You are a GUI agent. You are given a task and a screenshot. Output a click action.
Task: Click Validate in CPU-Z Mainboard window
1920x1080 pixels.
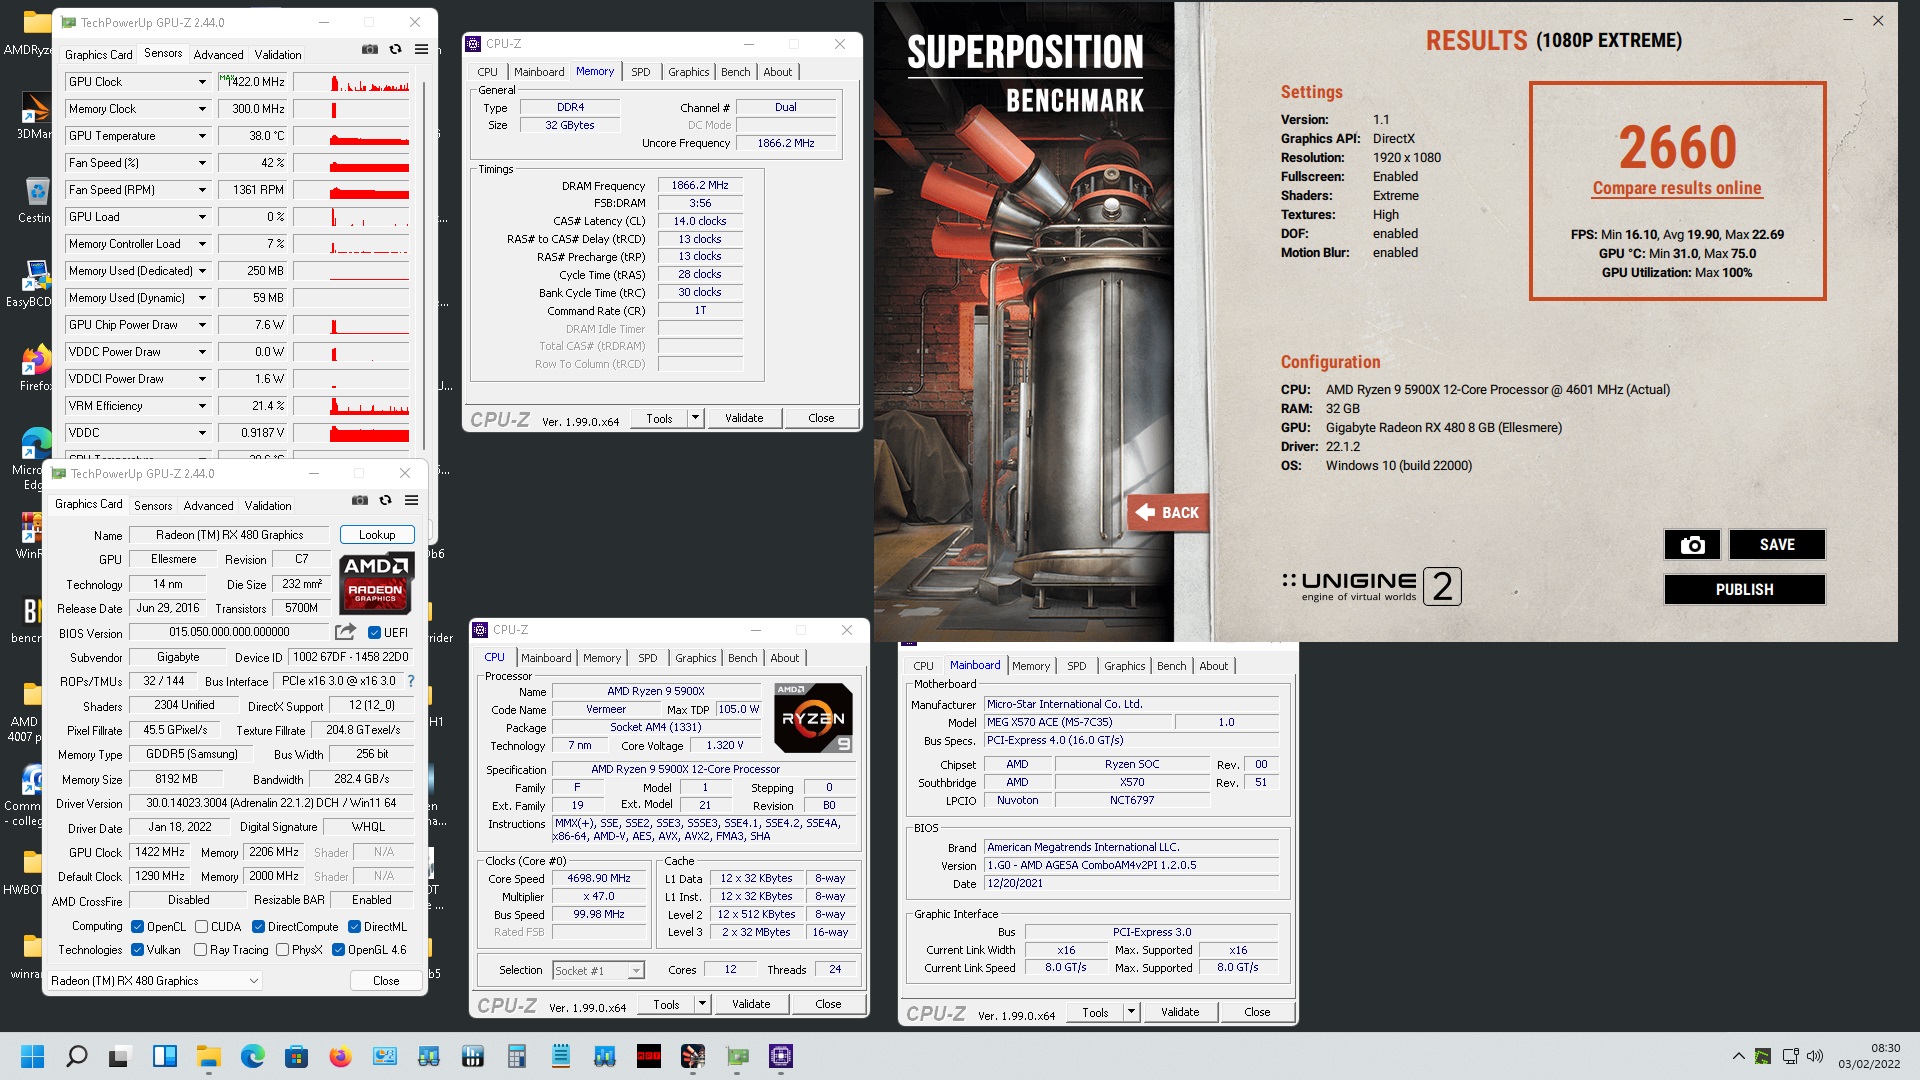[x=1180, y=1012]
